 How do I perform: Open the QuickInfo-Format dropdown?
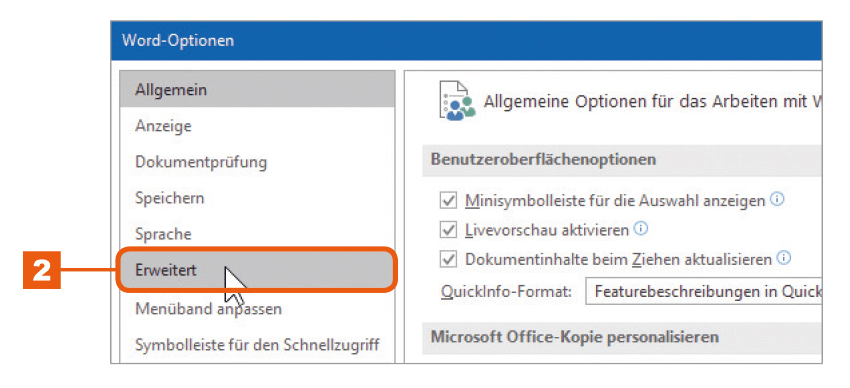click(704, 291)
